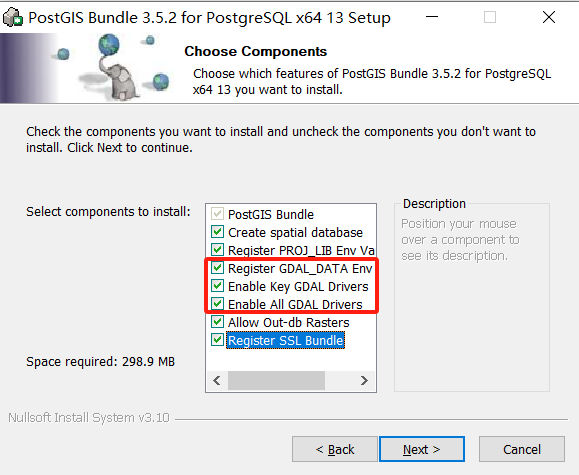Click the horizontal scrollbar thumb

[276, 380]
